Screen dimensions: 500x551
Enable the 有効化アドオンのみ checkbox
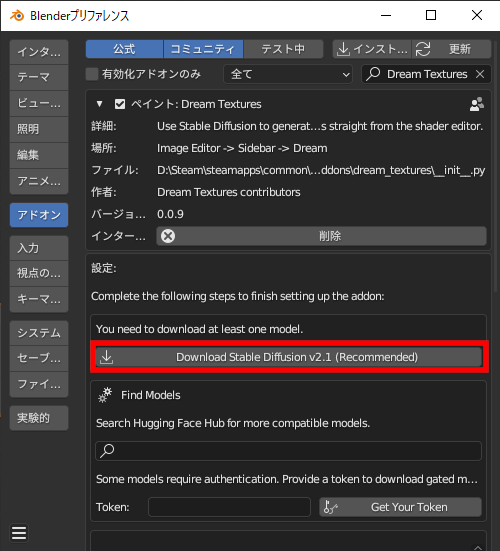(92, 74)
